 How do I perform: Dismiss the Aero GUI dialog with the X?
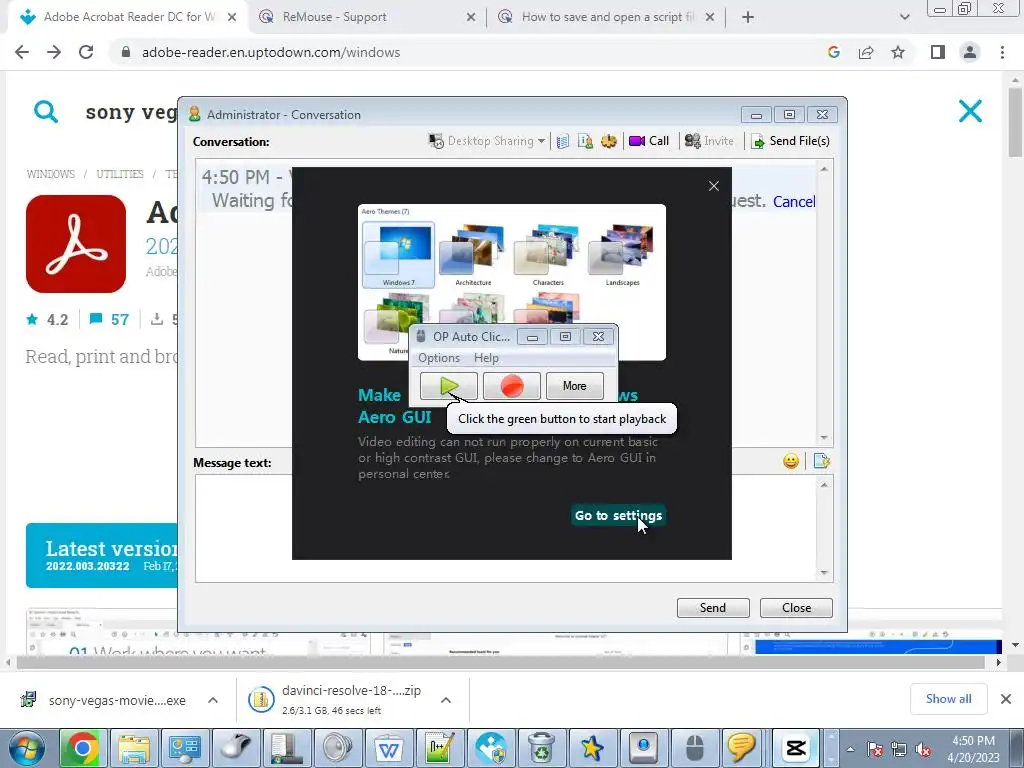coord(714,186)
